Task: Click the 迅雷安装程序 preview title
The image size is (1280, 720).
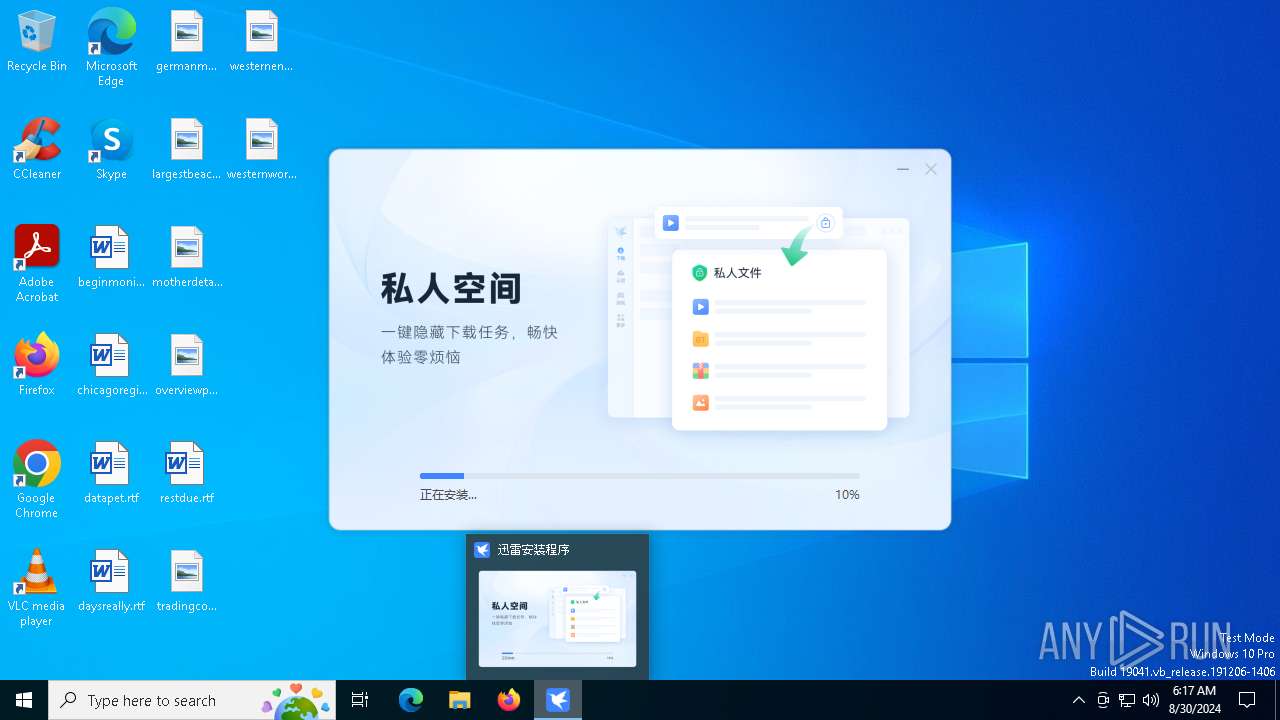Action: click(533, 550)
